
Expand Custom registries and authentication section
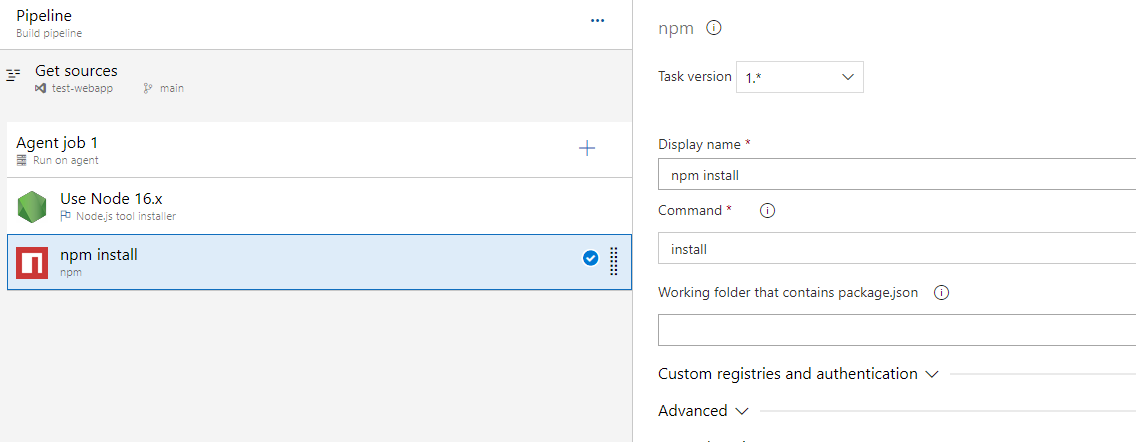pyautogui.click(x=798, y=374)
